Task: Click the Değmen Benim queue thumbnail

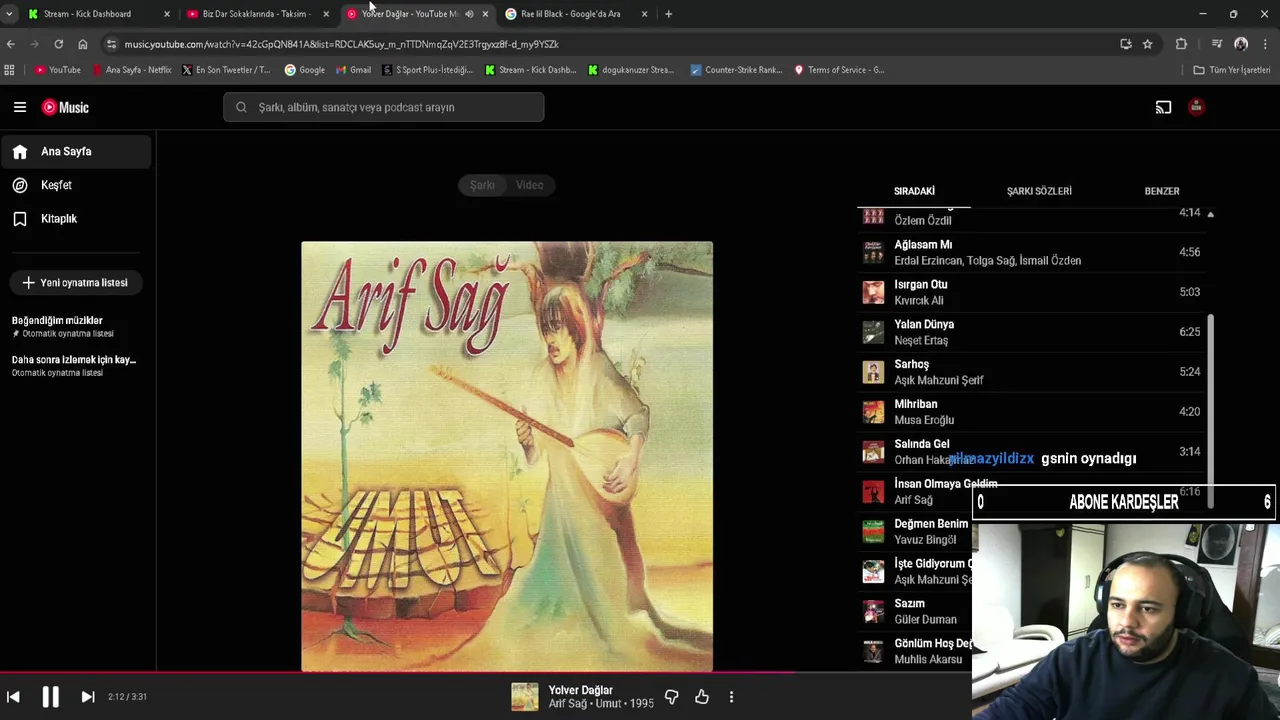Action: click(873, 532)
